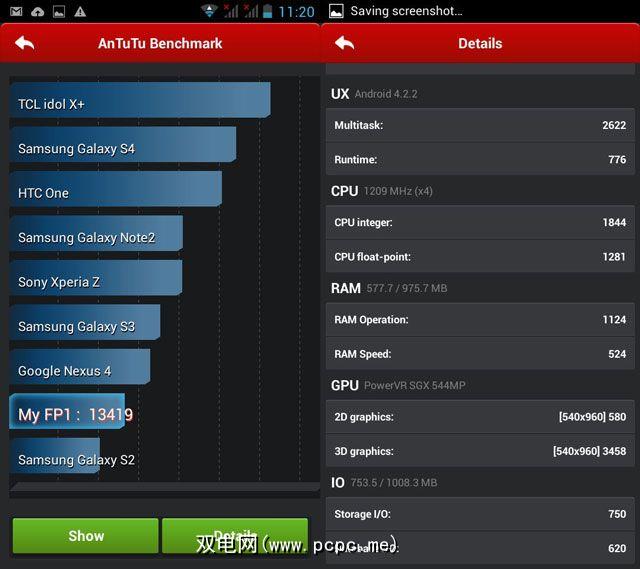
Task: Select the My FP1 13419 score bar
Action: tap(67, 411)
